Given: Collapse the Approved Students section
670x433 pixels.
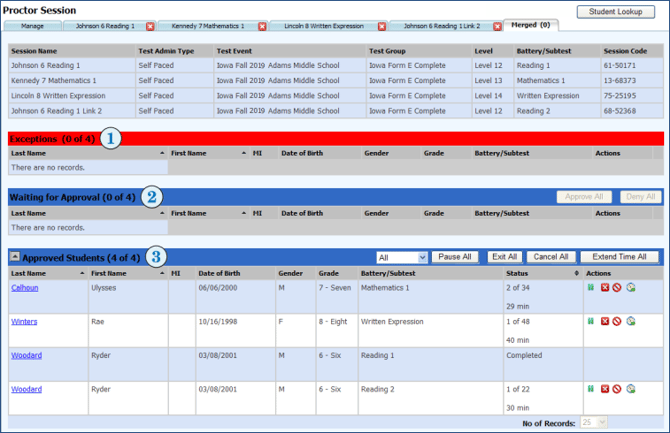Looking at the screenshot, I should pos(15,256).
